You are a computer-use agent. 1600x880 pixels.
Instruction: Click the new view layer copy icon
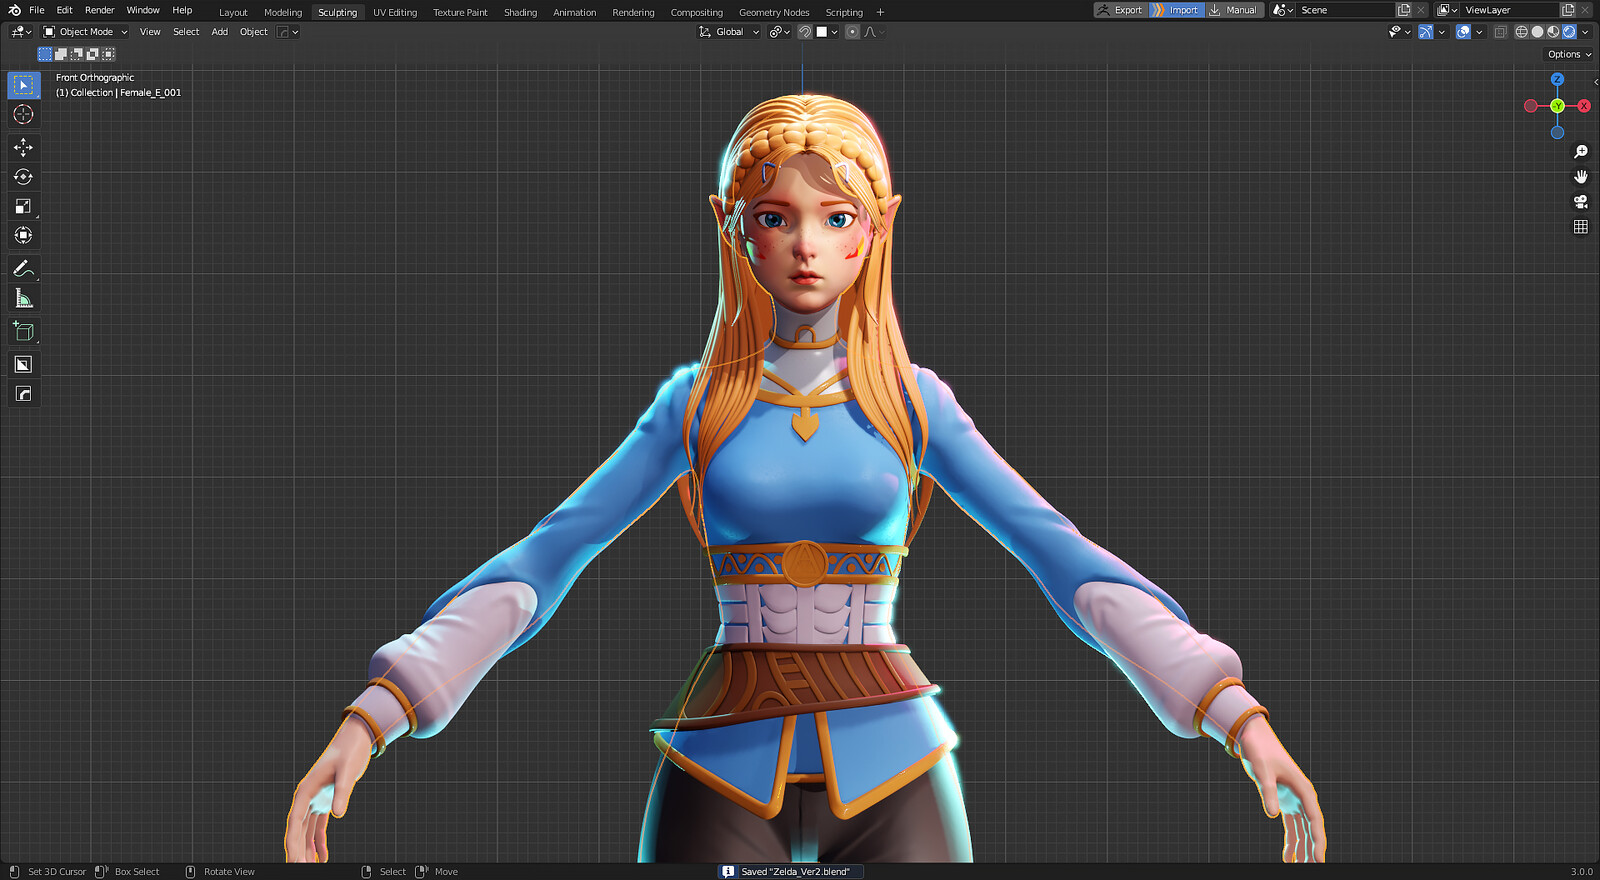click(1568, 10)
